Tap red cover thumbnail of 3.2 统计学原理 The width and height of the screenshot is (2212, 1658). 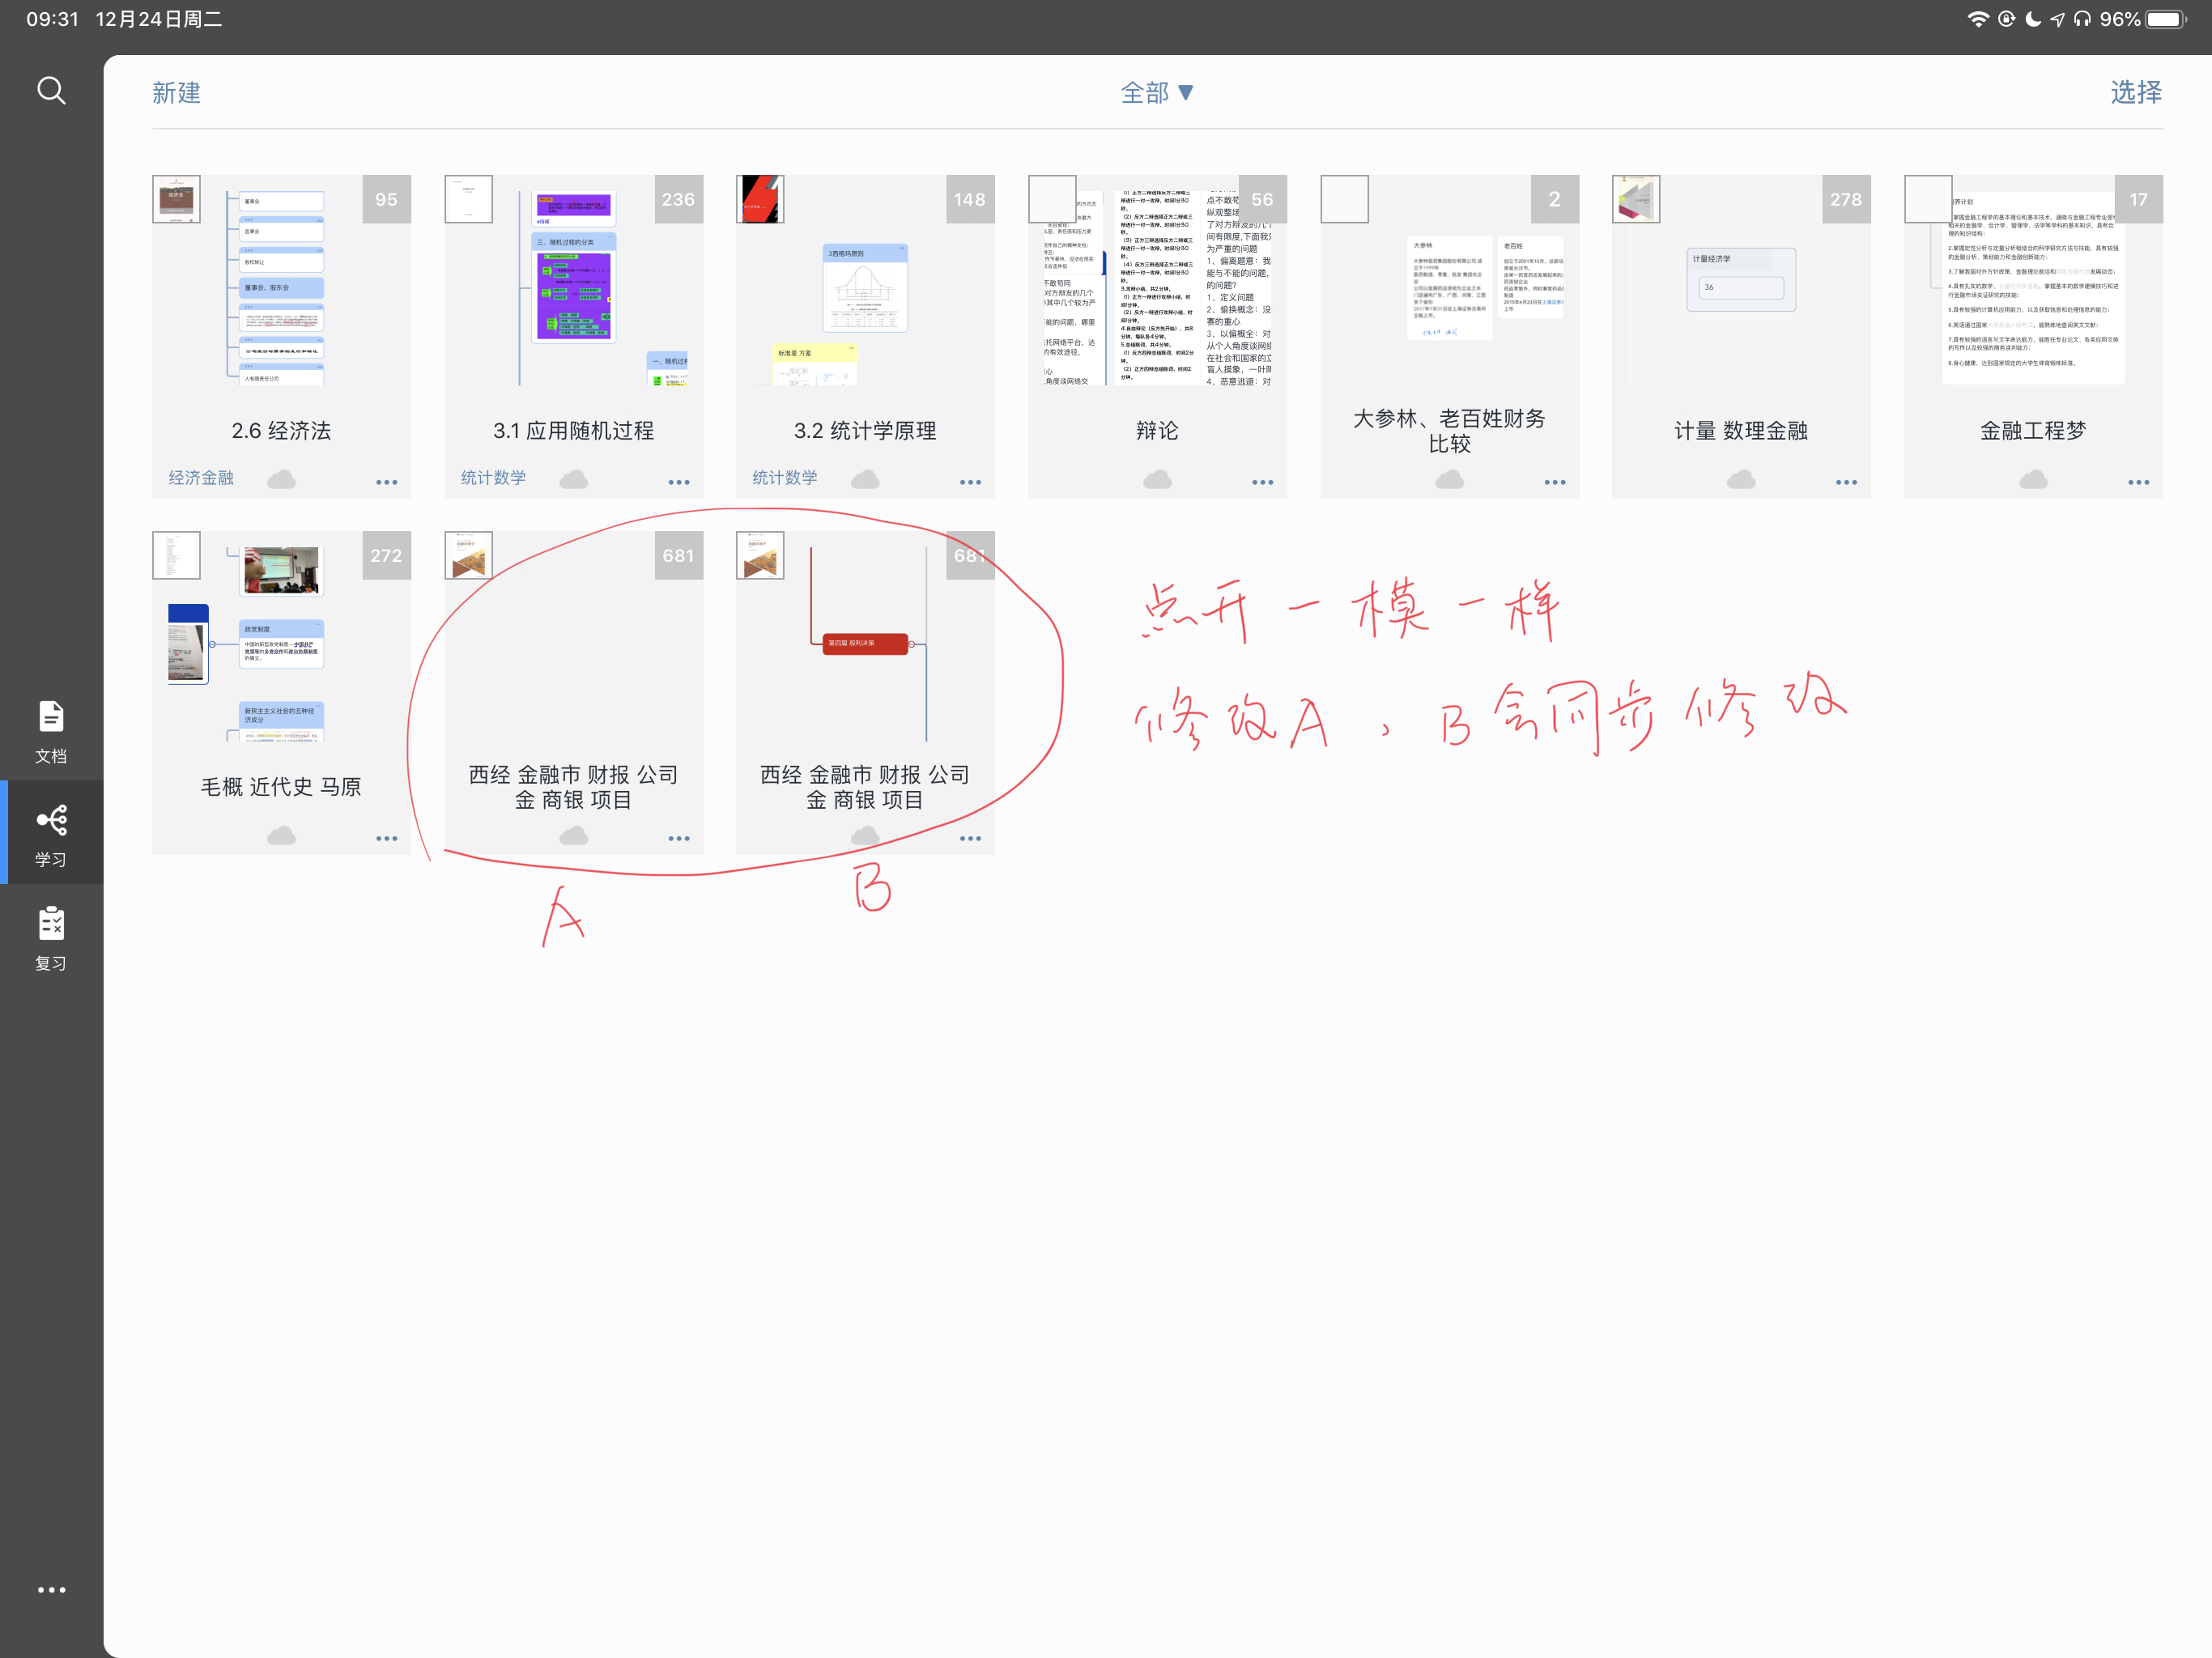pyautogui.click(x=760, y=199)
